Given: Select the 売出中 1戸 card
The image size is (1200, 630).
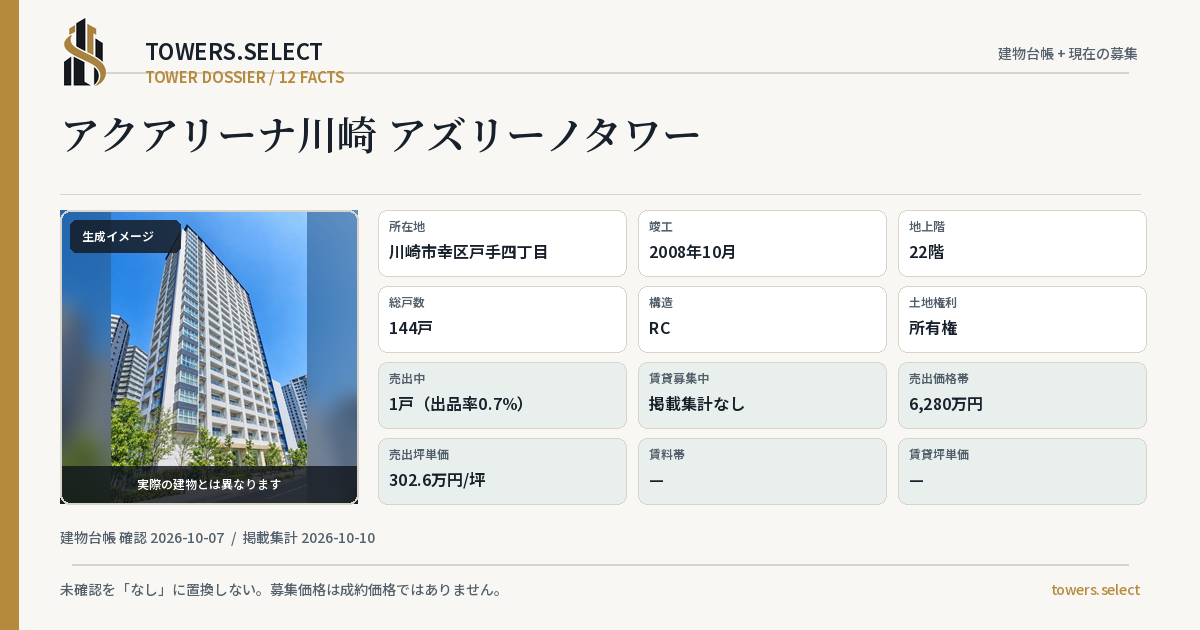Looking at the screenshot, I should 502,395.
